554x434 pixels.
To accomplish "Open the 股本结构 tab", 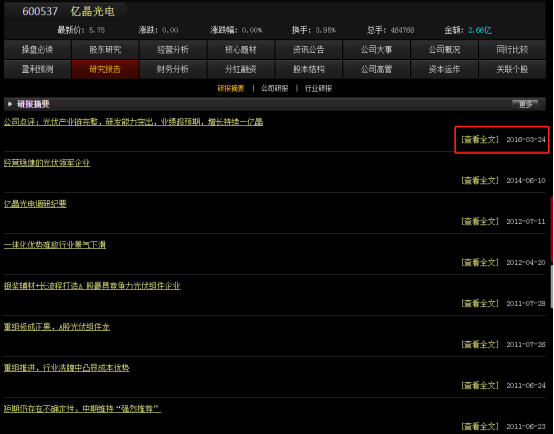I will pos(309,69).
